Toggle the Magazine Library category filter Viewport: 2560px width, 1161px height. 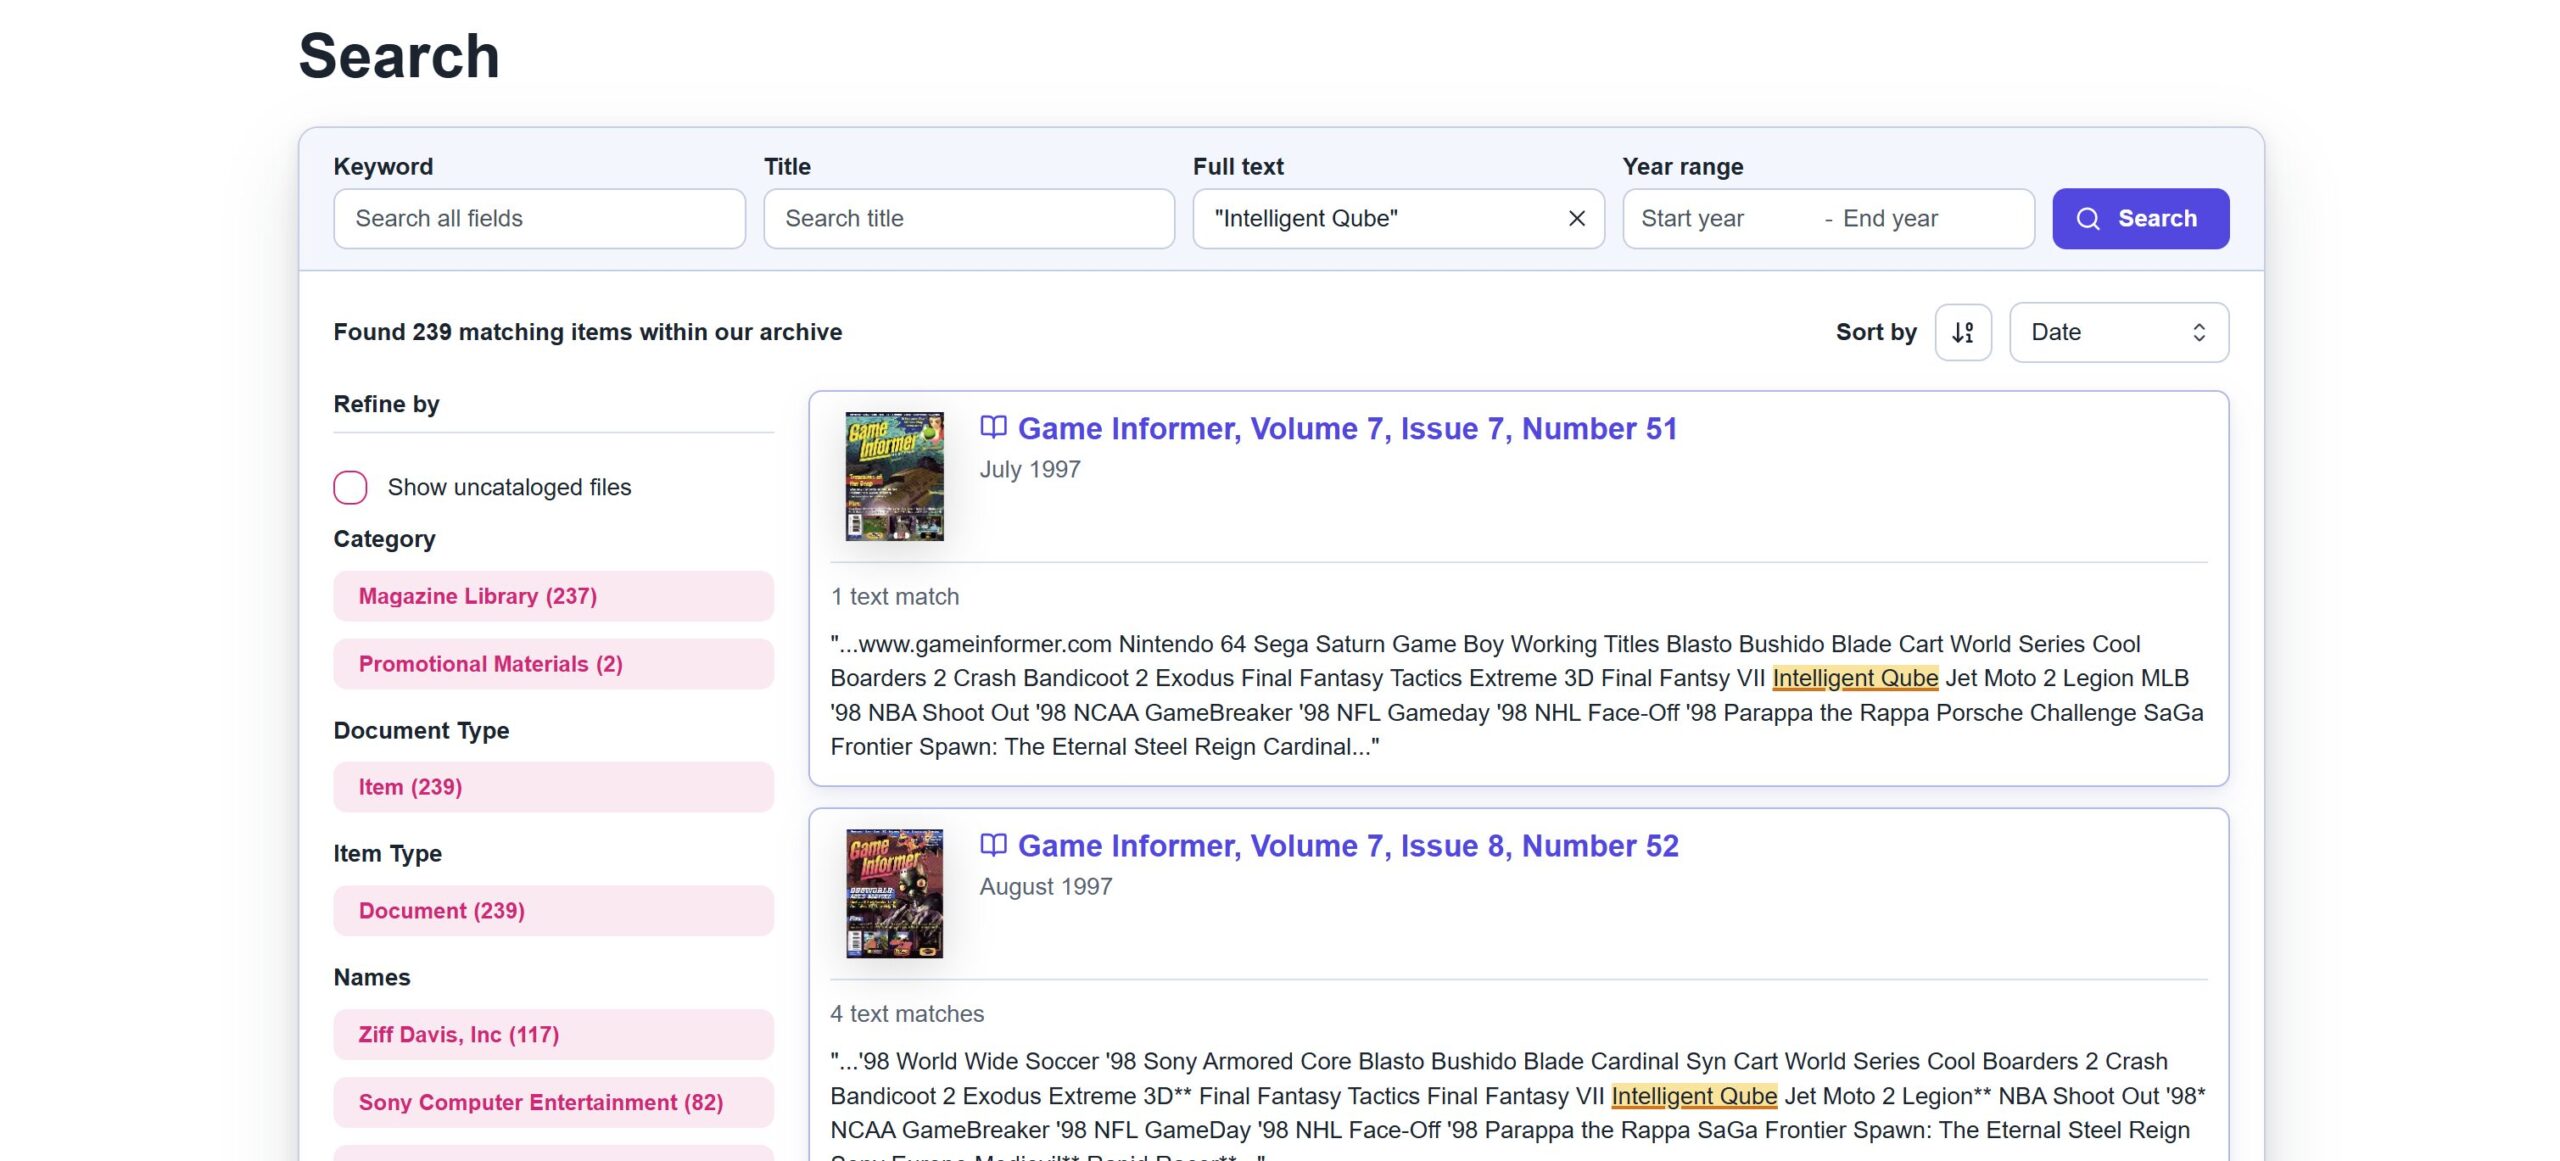[x=477, y=596]
